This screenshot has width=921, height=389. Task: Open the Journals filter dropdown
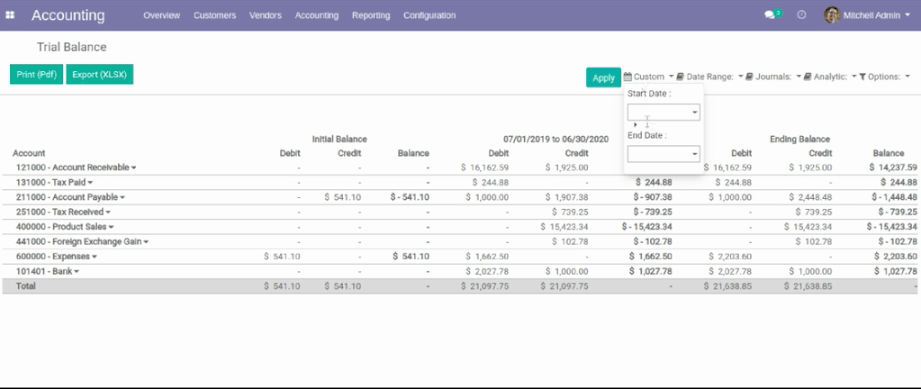pos(773,76)
